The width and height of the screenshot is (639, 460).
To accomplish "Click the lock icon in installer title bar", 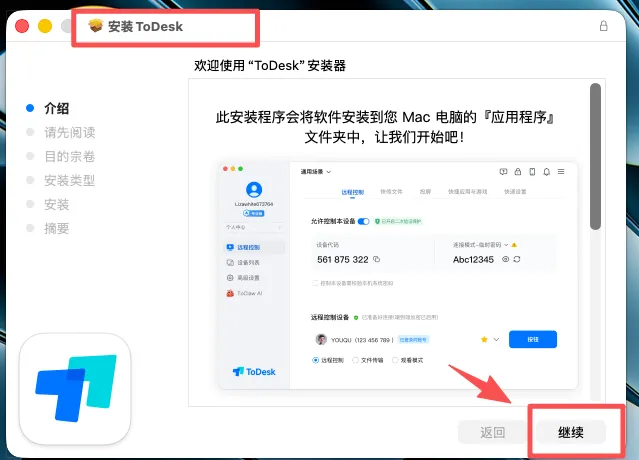I will click(604, 26).
